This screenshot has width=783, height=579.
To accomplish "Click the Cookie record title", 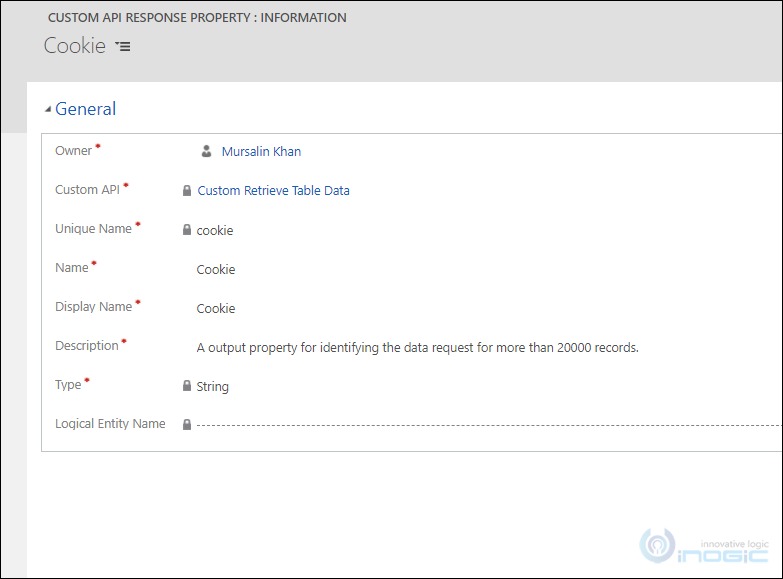I will click(75, 46).
